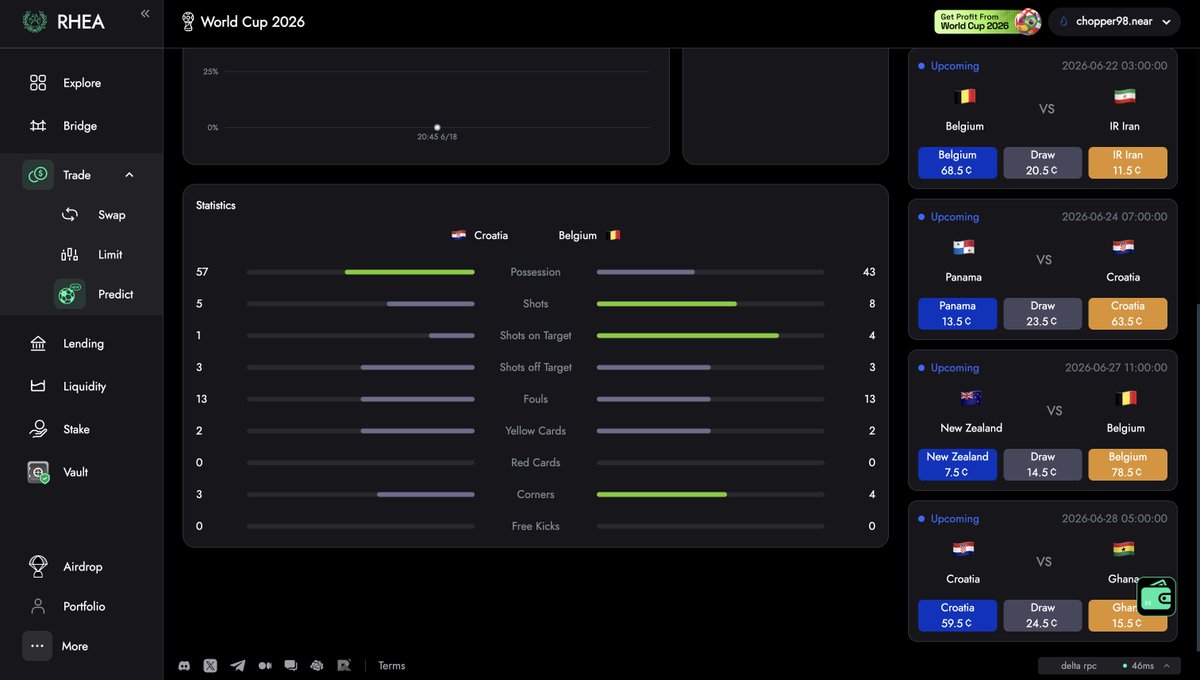
Task: Click the Shots off Target label
Action: coord(536,368)
